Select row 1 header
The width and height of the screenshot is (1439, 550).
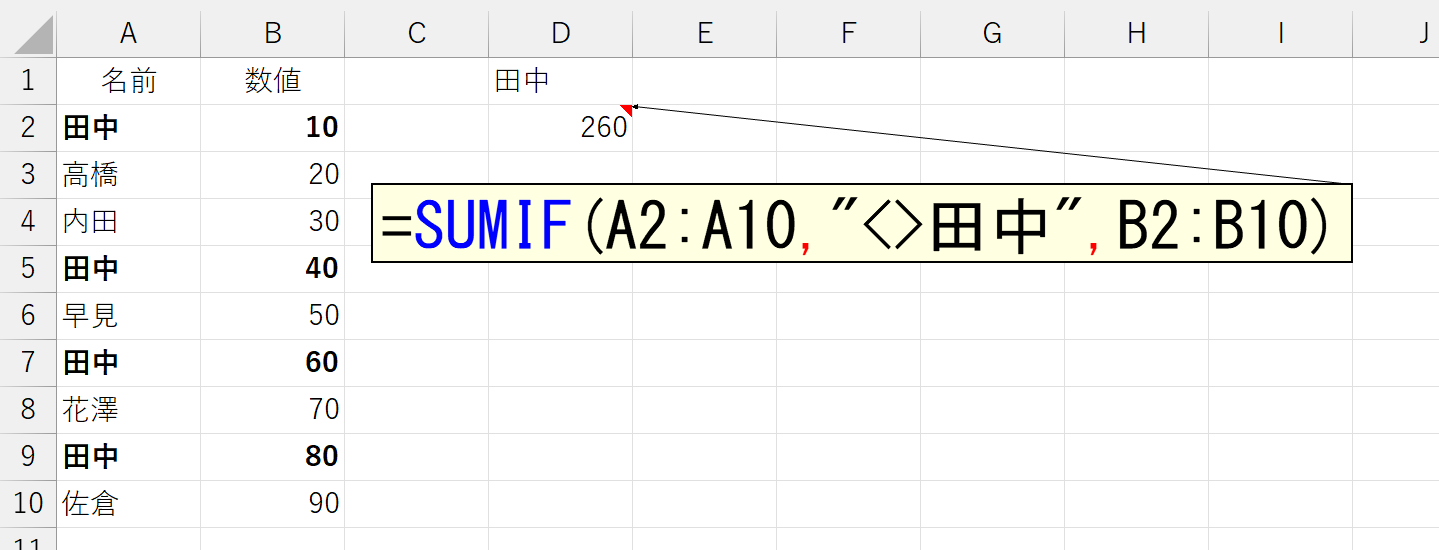click(28, 81)
